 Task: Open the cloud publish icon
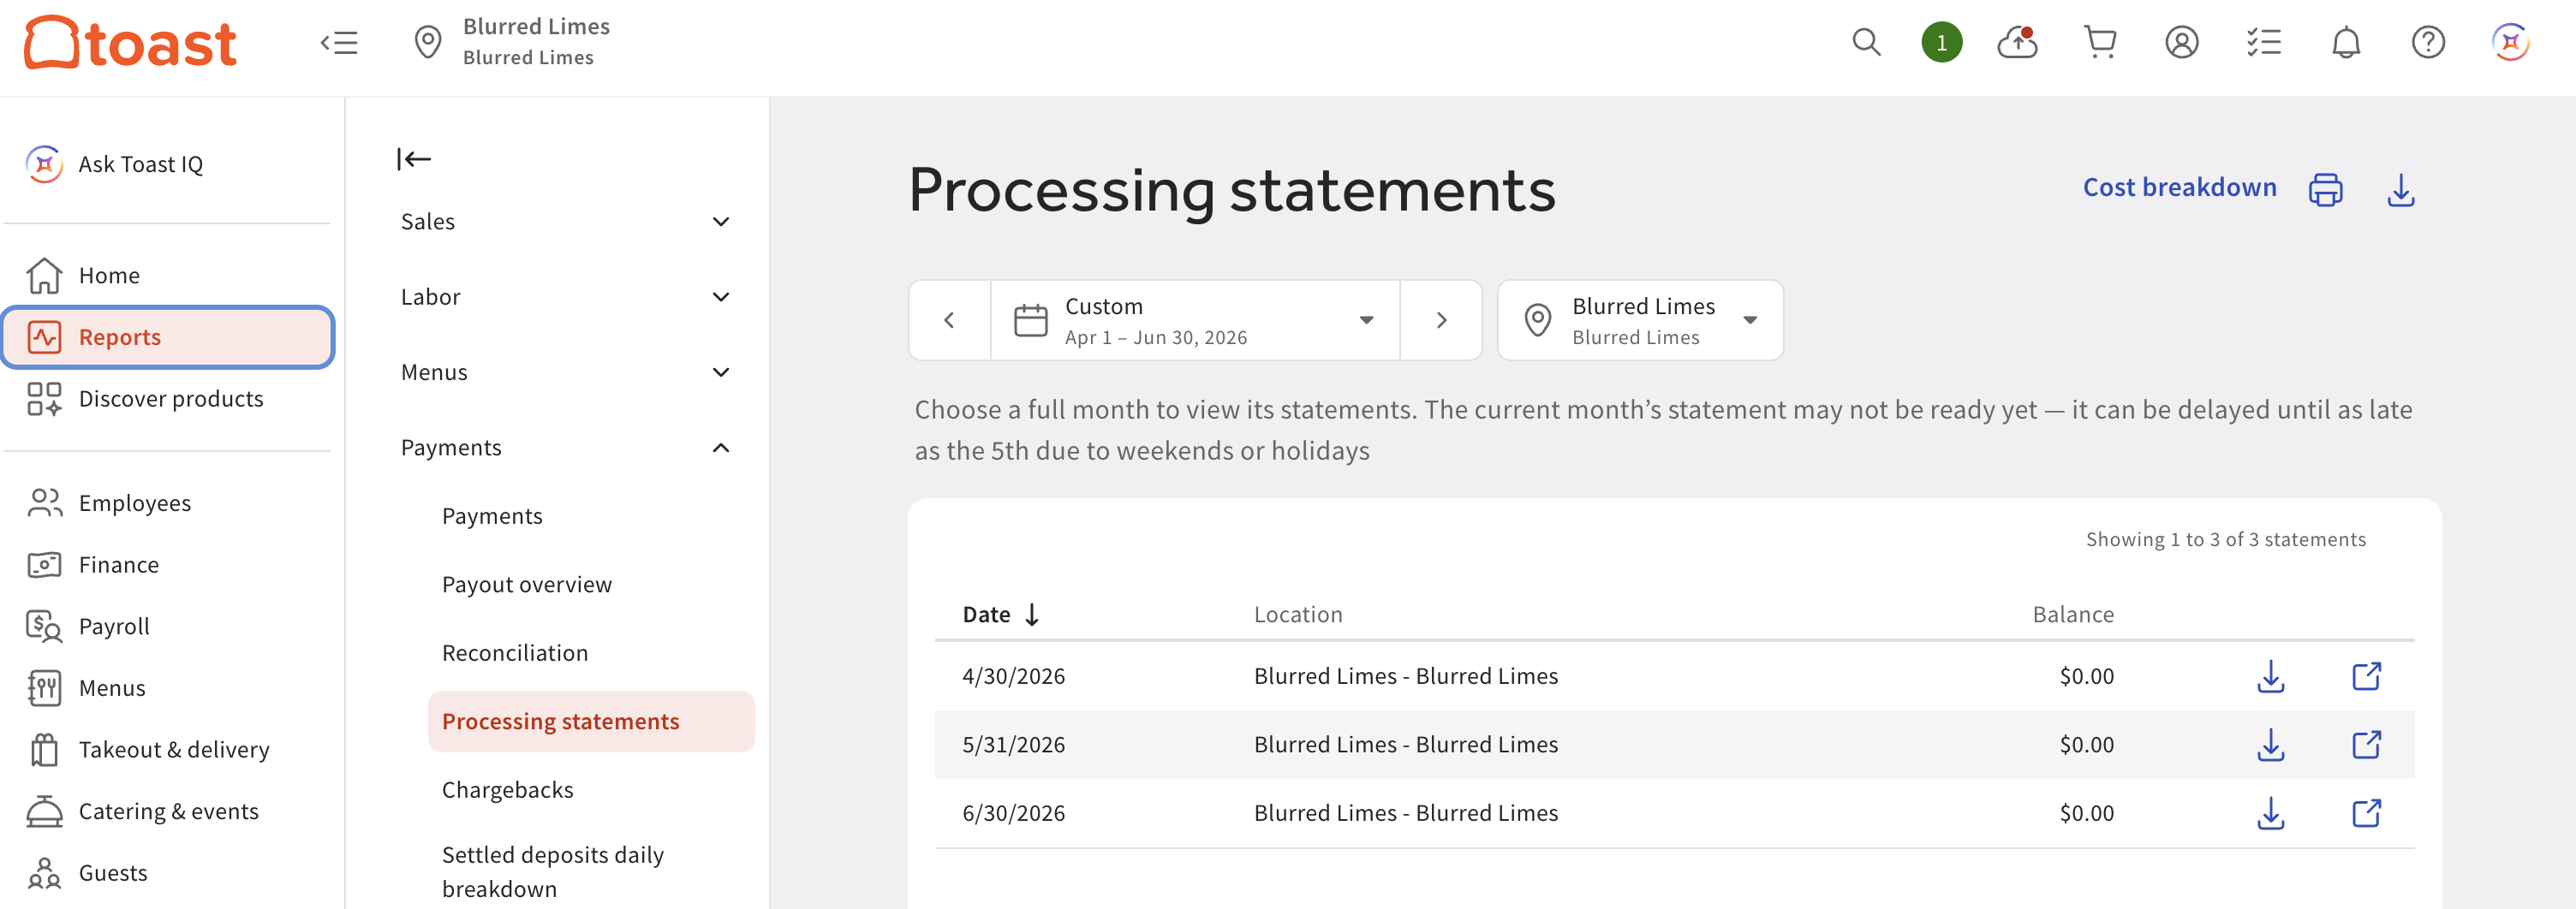(2018, 42)
